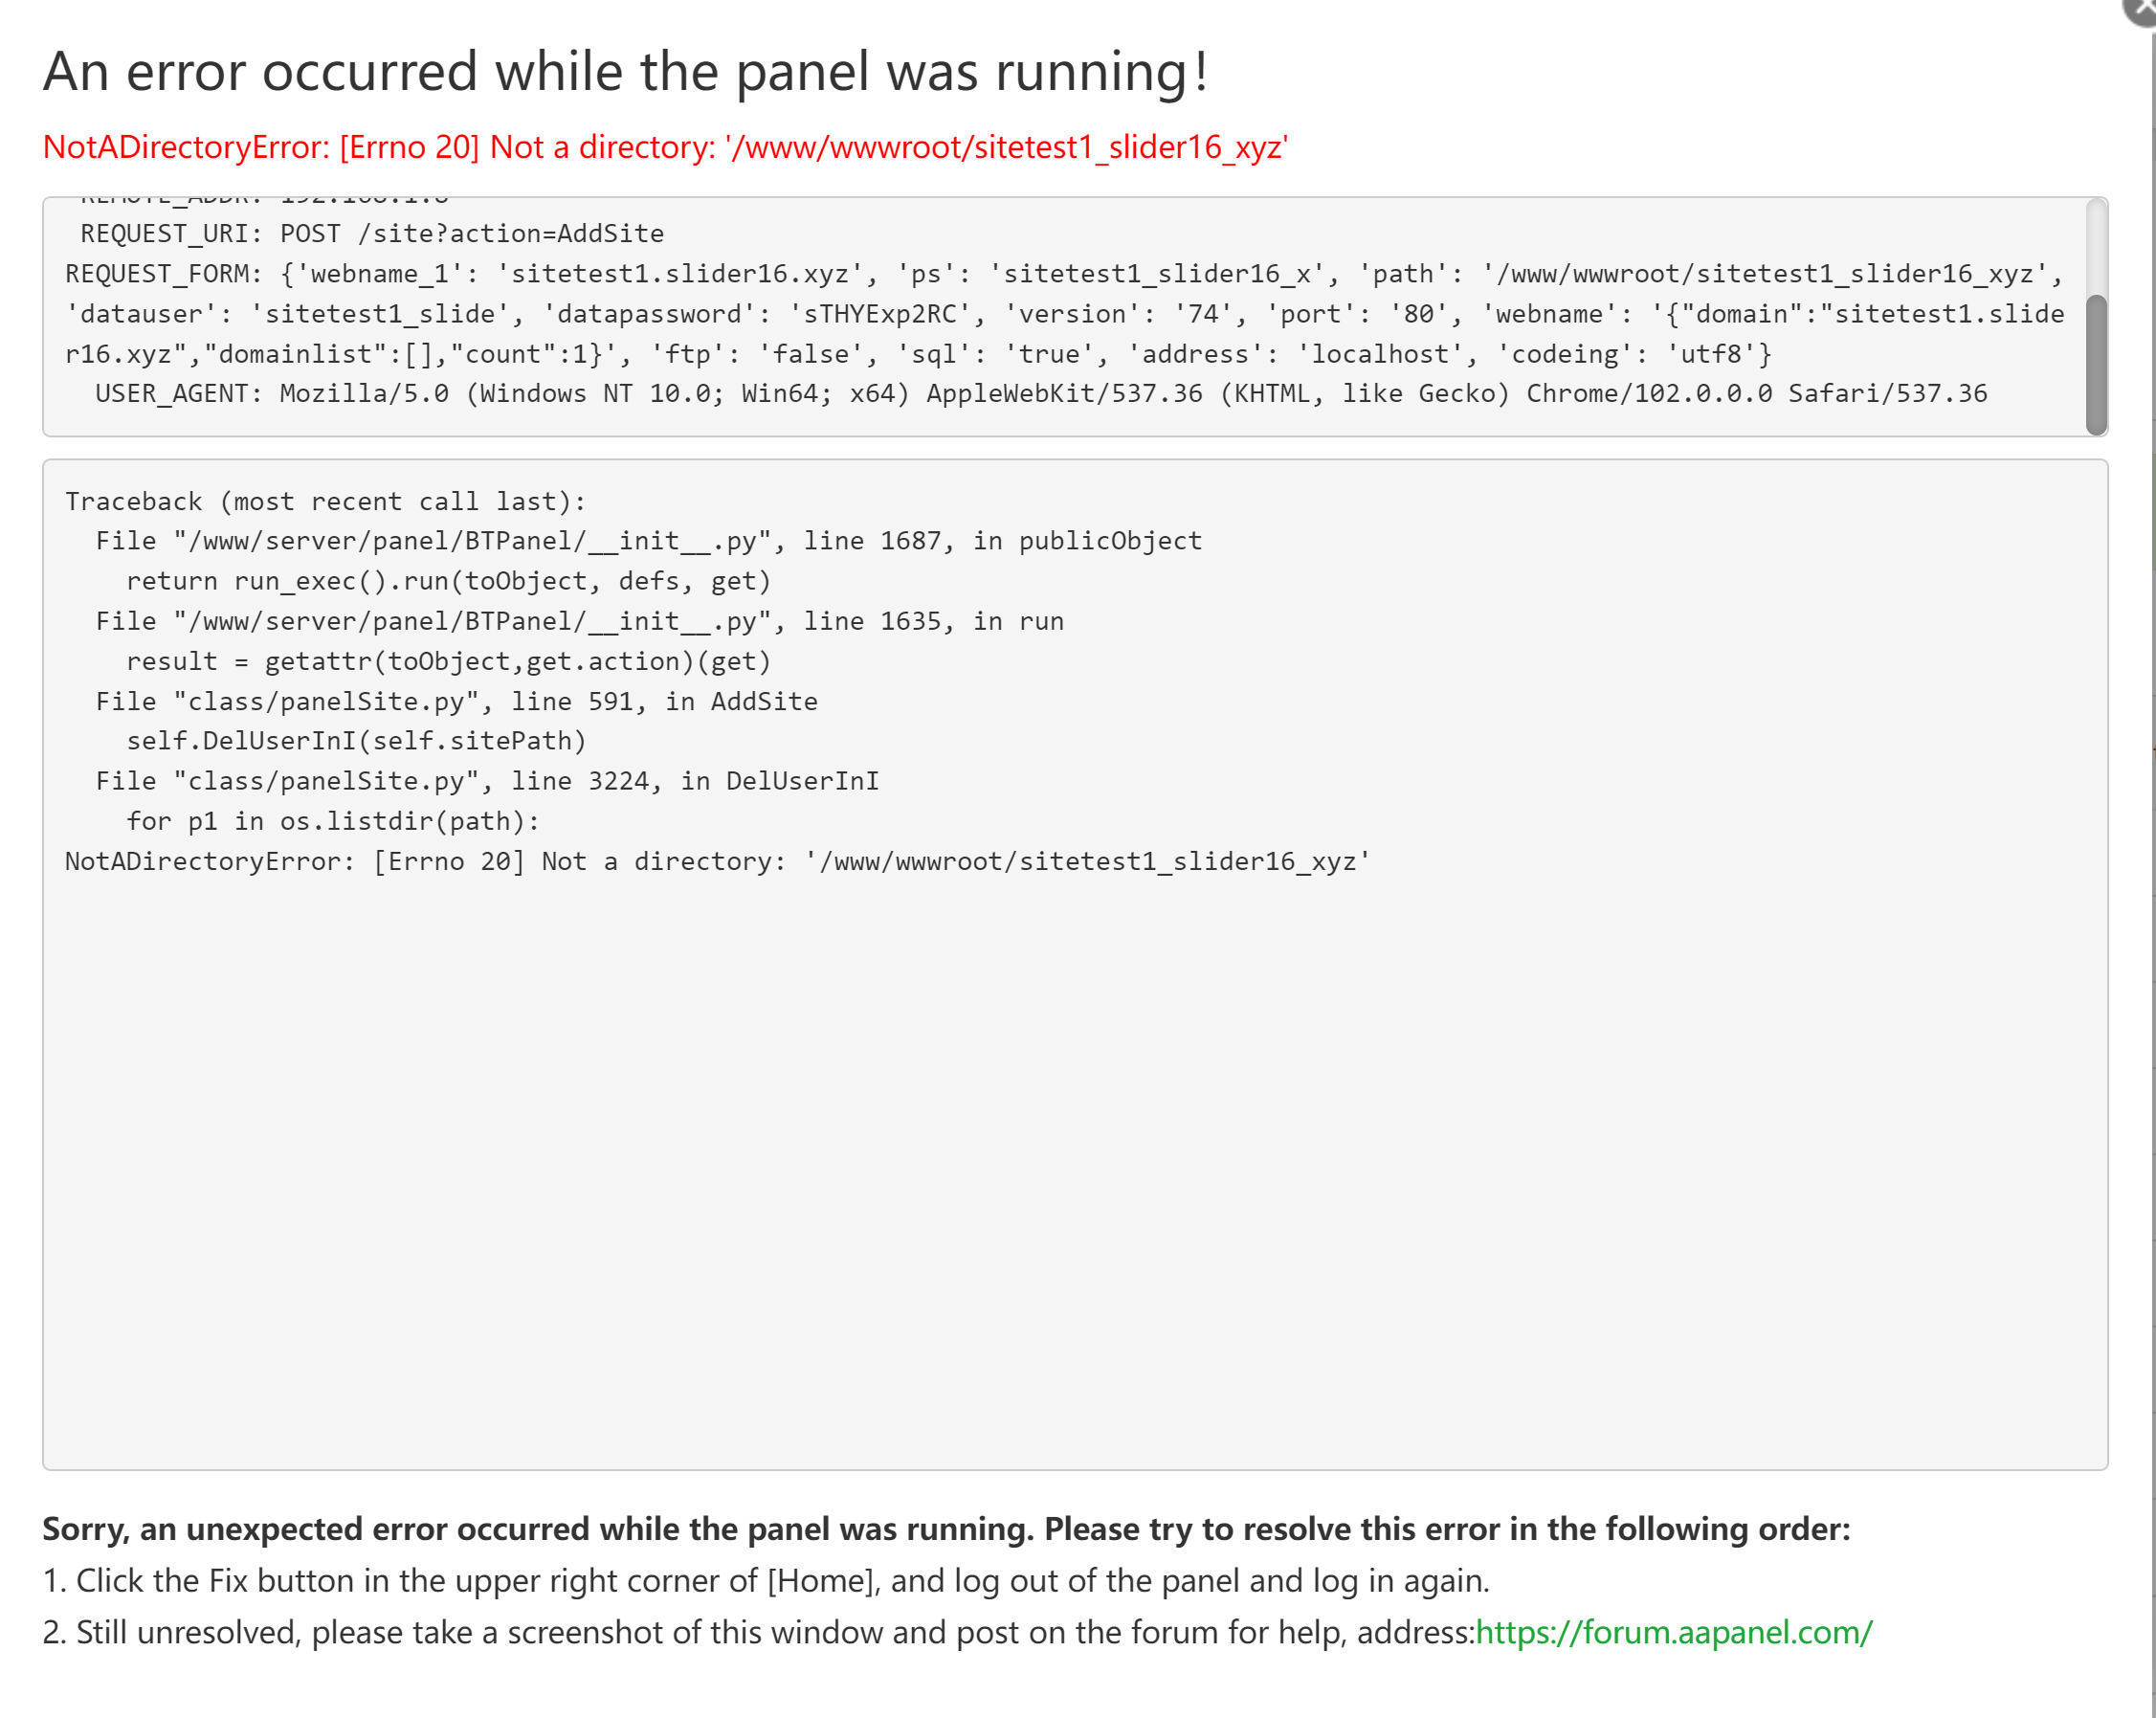Click the 'Click the Fix button' instruction step

[x=766, y=1581]
